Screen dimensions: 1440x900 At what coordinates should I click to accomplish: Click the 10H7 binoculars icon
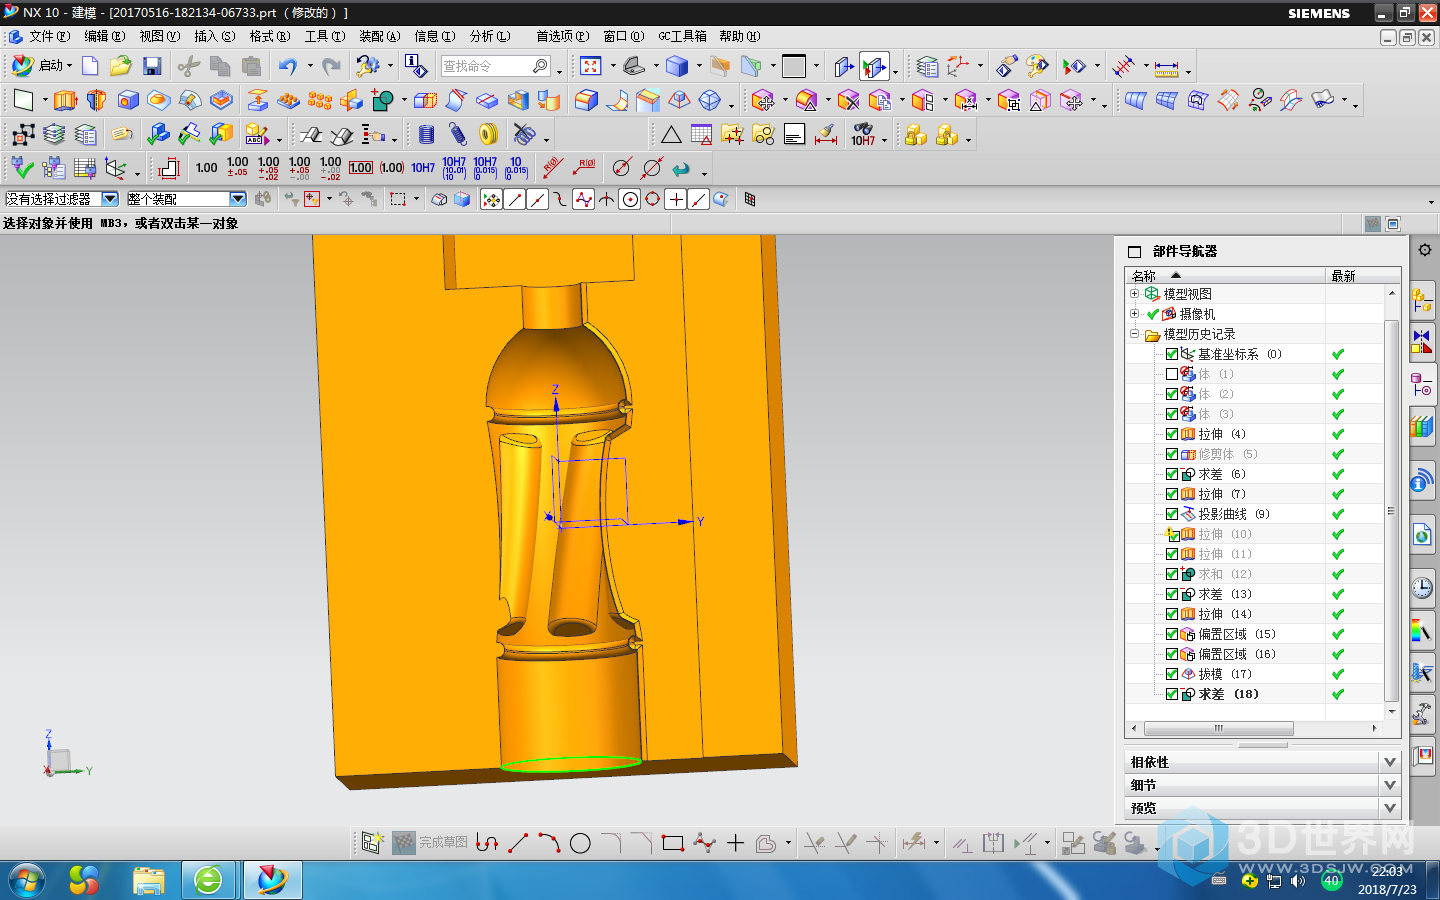click(x=863, y=134)
